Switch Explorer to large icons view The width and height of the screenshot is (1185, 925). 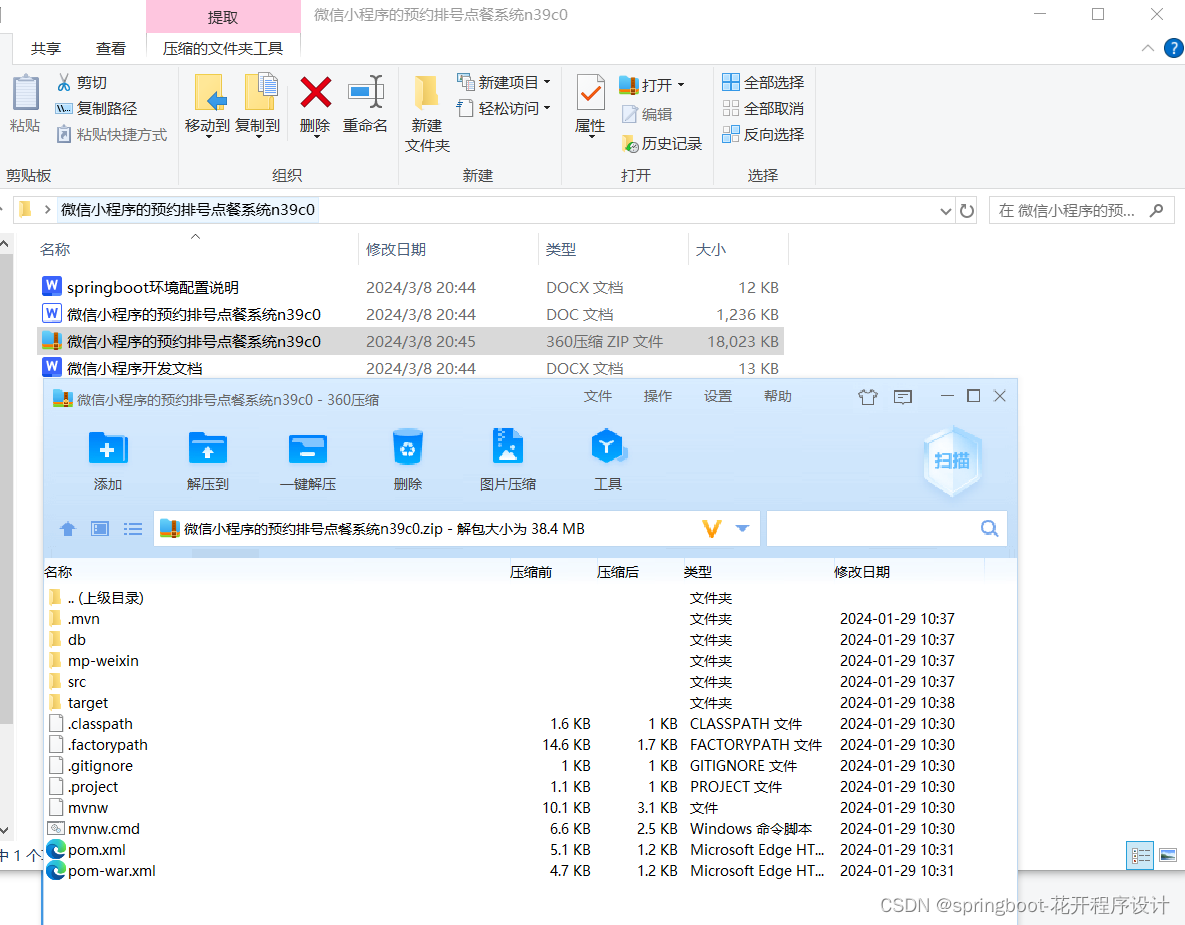1168,855
